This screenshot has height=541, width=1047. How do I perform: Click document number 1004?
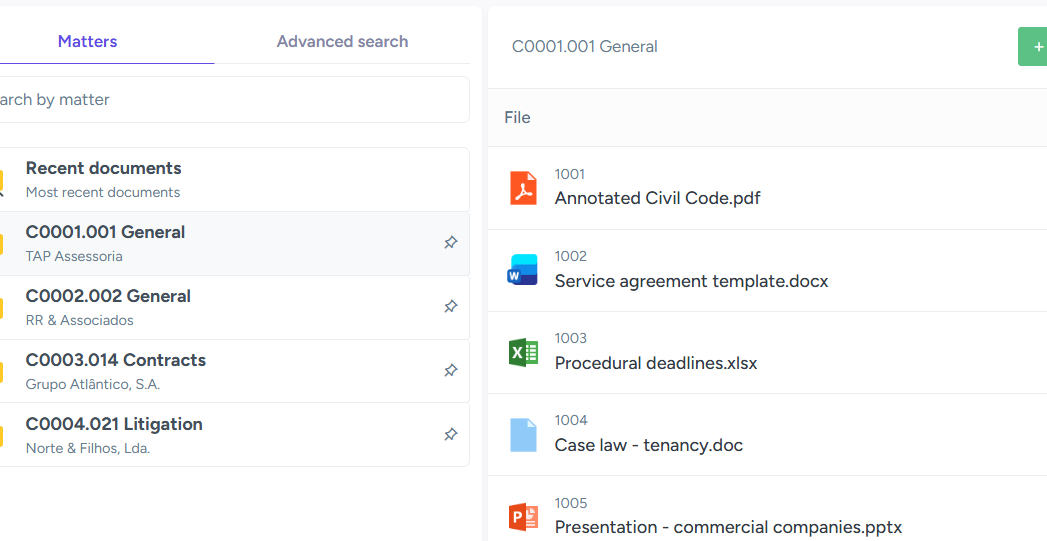click(571, 421)
